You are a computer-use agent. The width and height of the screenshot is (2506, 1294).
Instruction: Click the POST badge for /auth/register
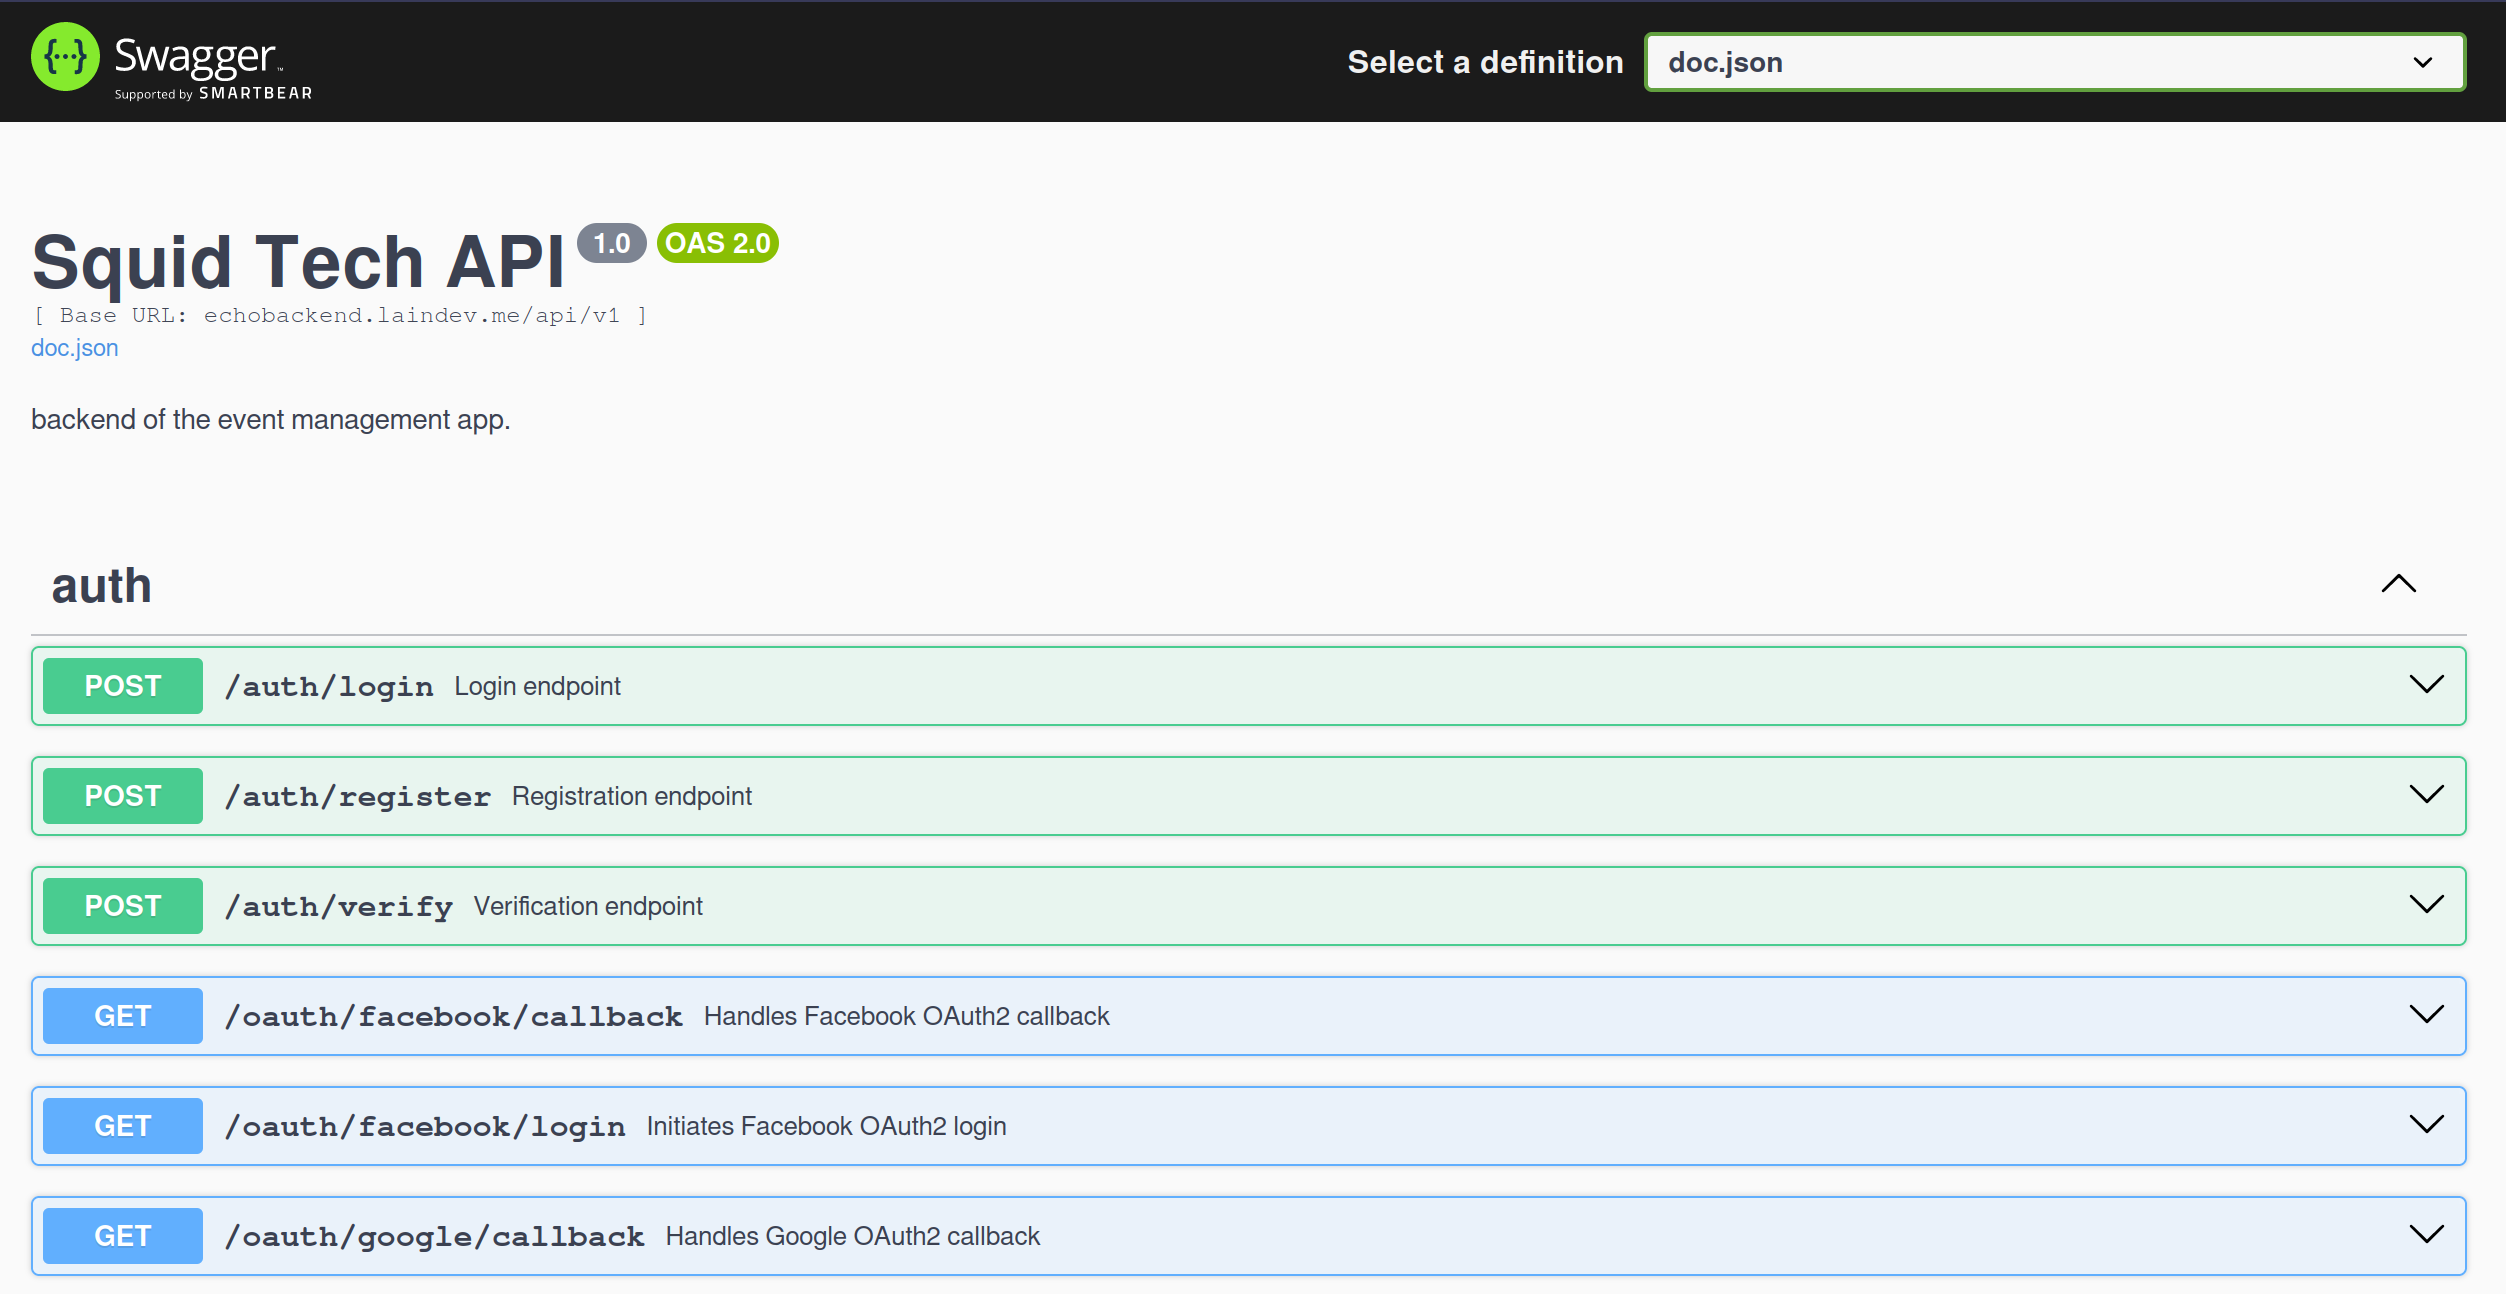tap(123, 796)
